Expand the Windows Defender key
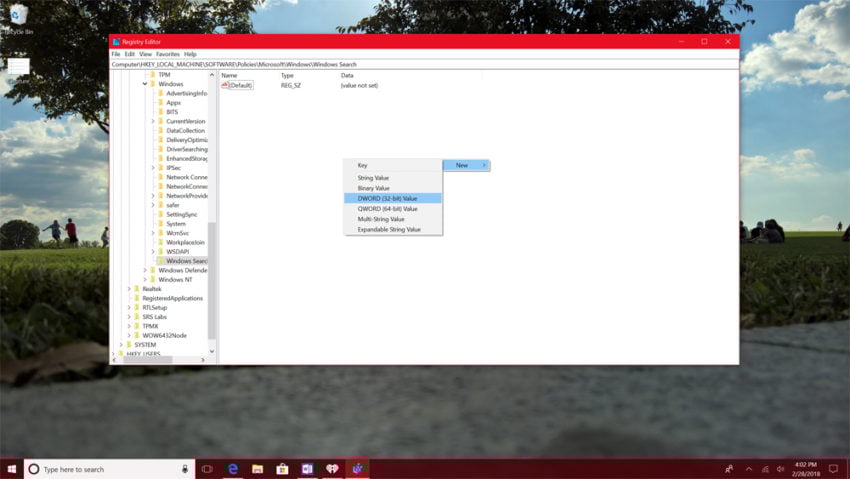Screen dimensions: 850x479 [x=145, y=270]
